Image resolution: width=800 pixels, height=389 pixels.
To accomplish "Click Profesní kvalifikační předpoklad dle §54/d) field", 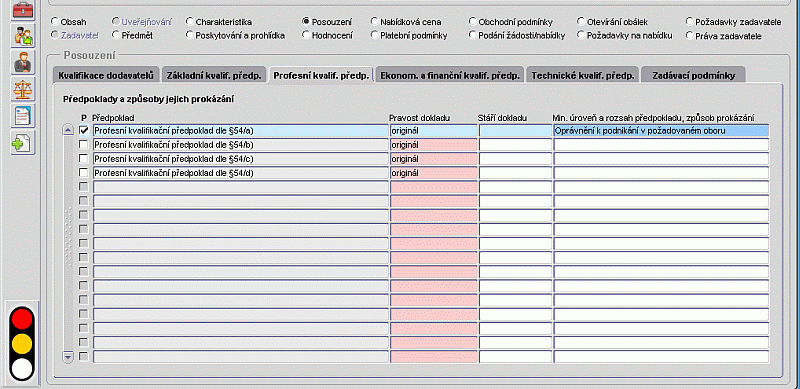I will 241,173.
